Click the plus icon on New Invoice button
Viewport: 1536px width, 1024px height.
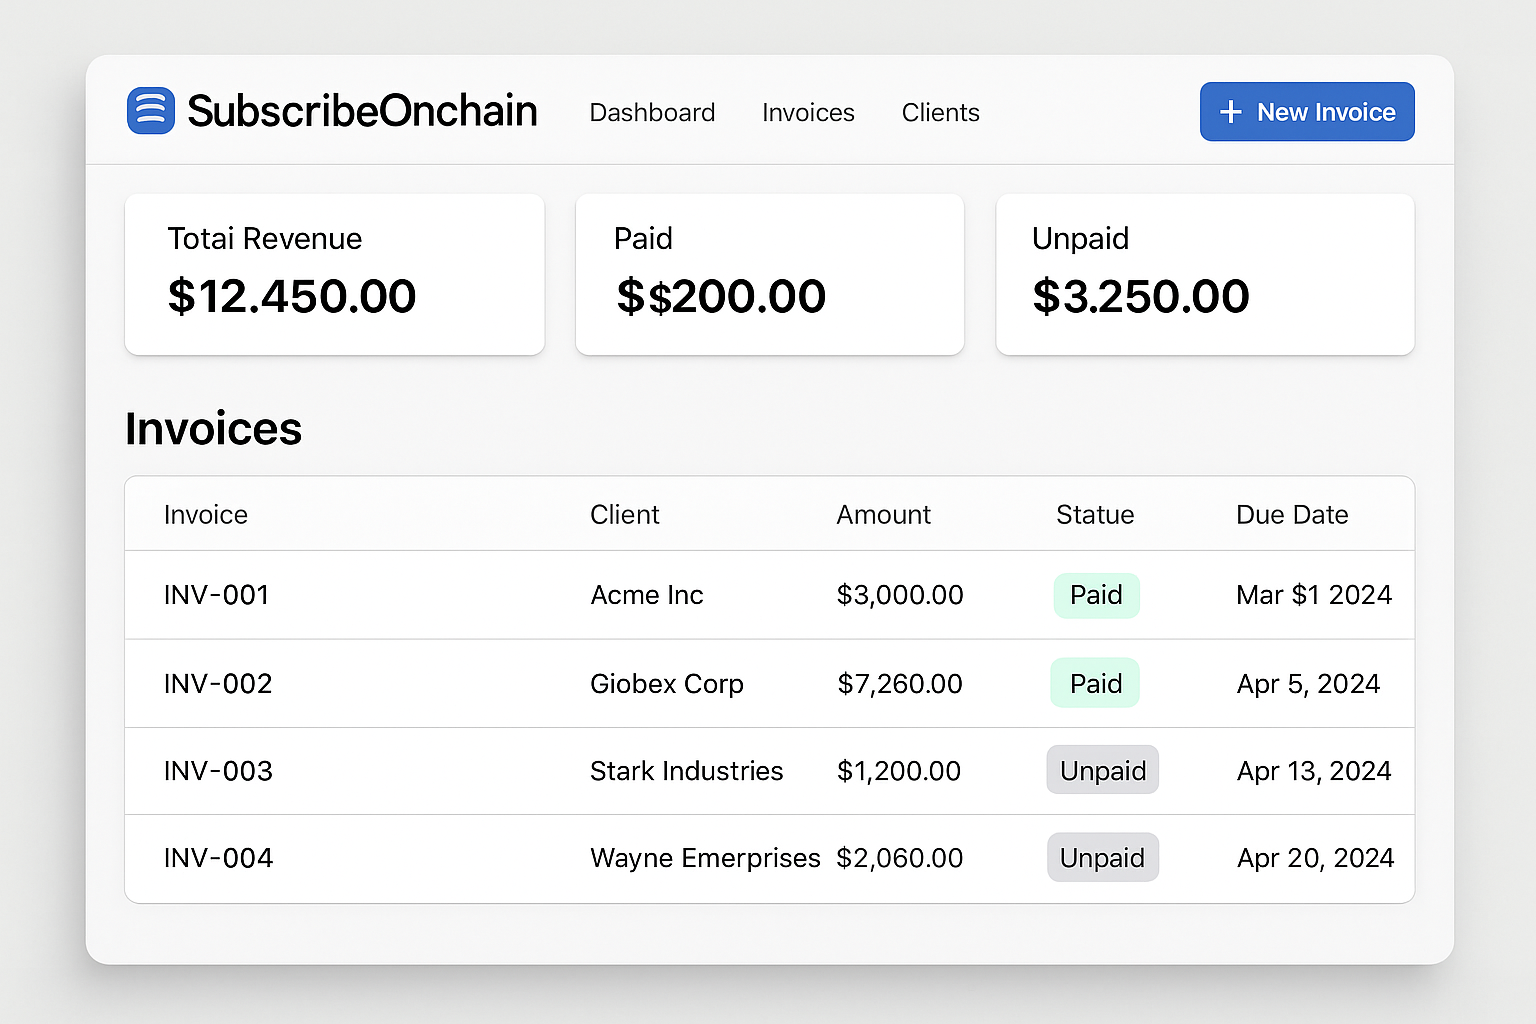click(1230, 111)
